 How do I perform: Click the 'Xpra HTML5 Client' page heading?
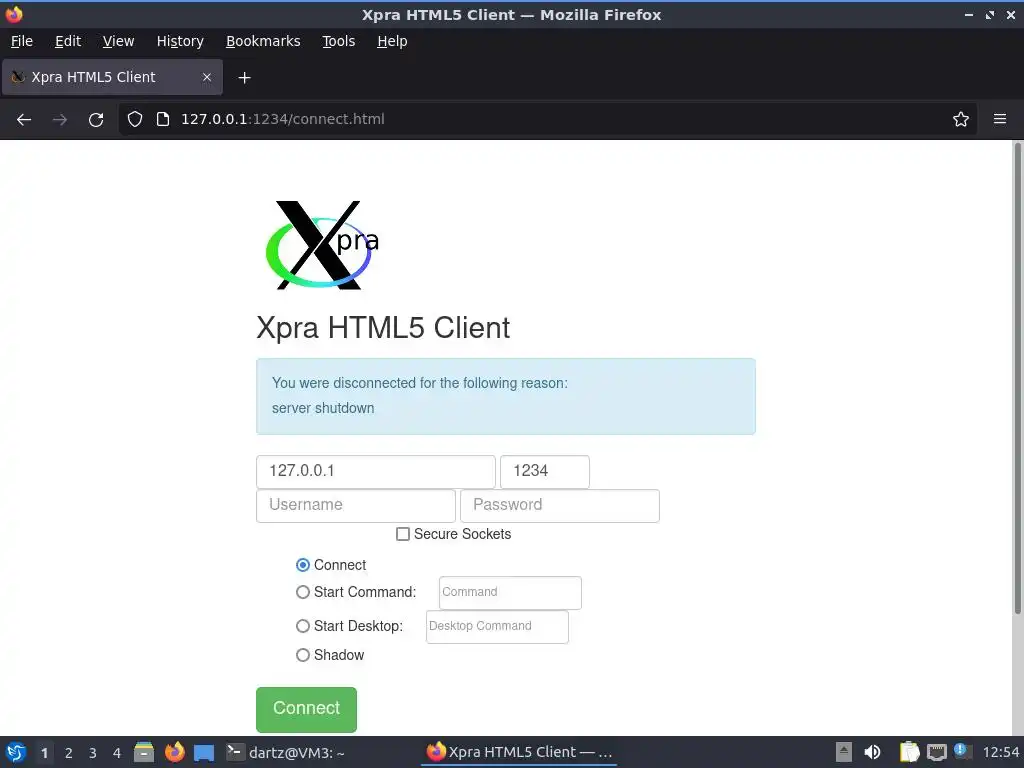383,328
